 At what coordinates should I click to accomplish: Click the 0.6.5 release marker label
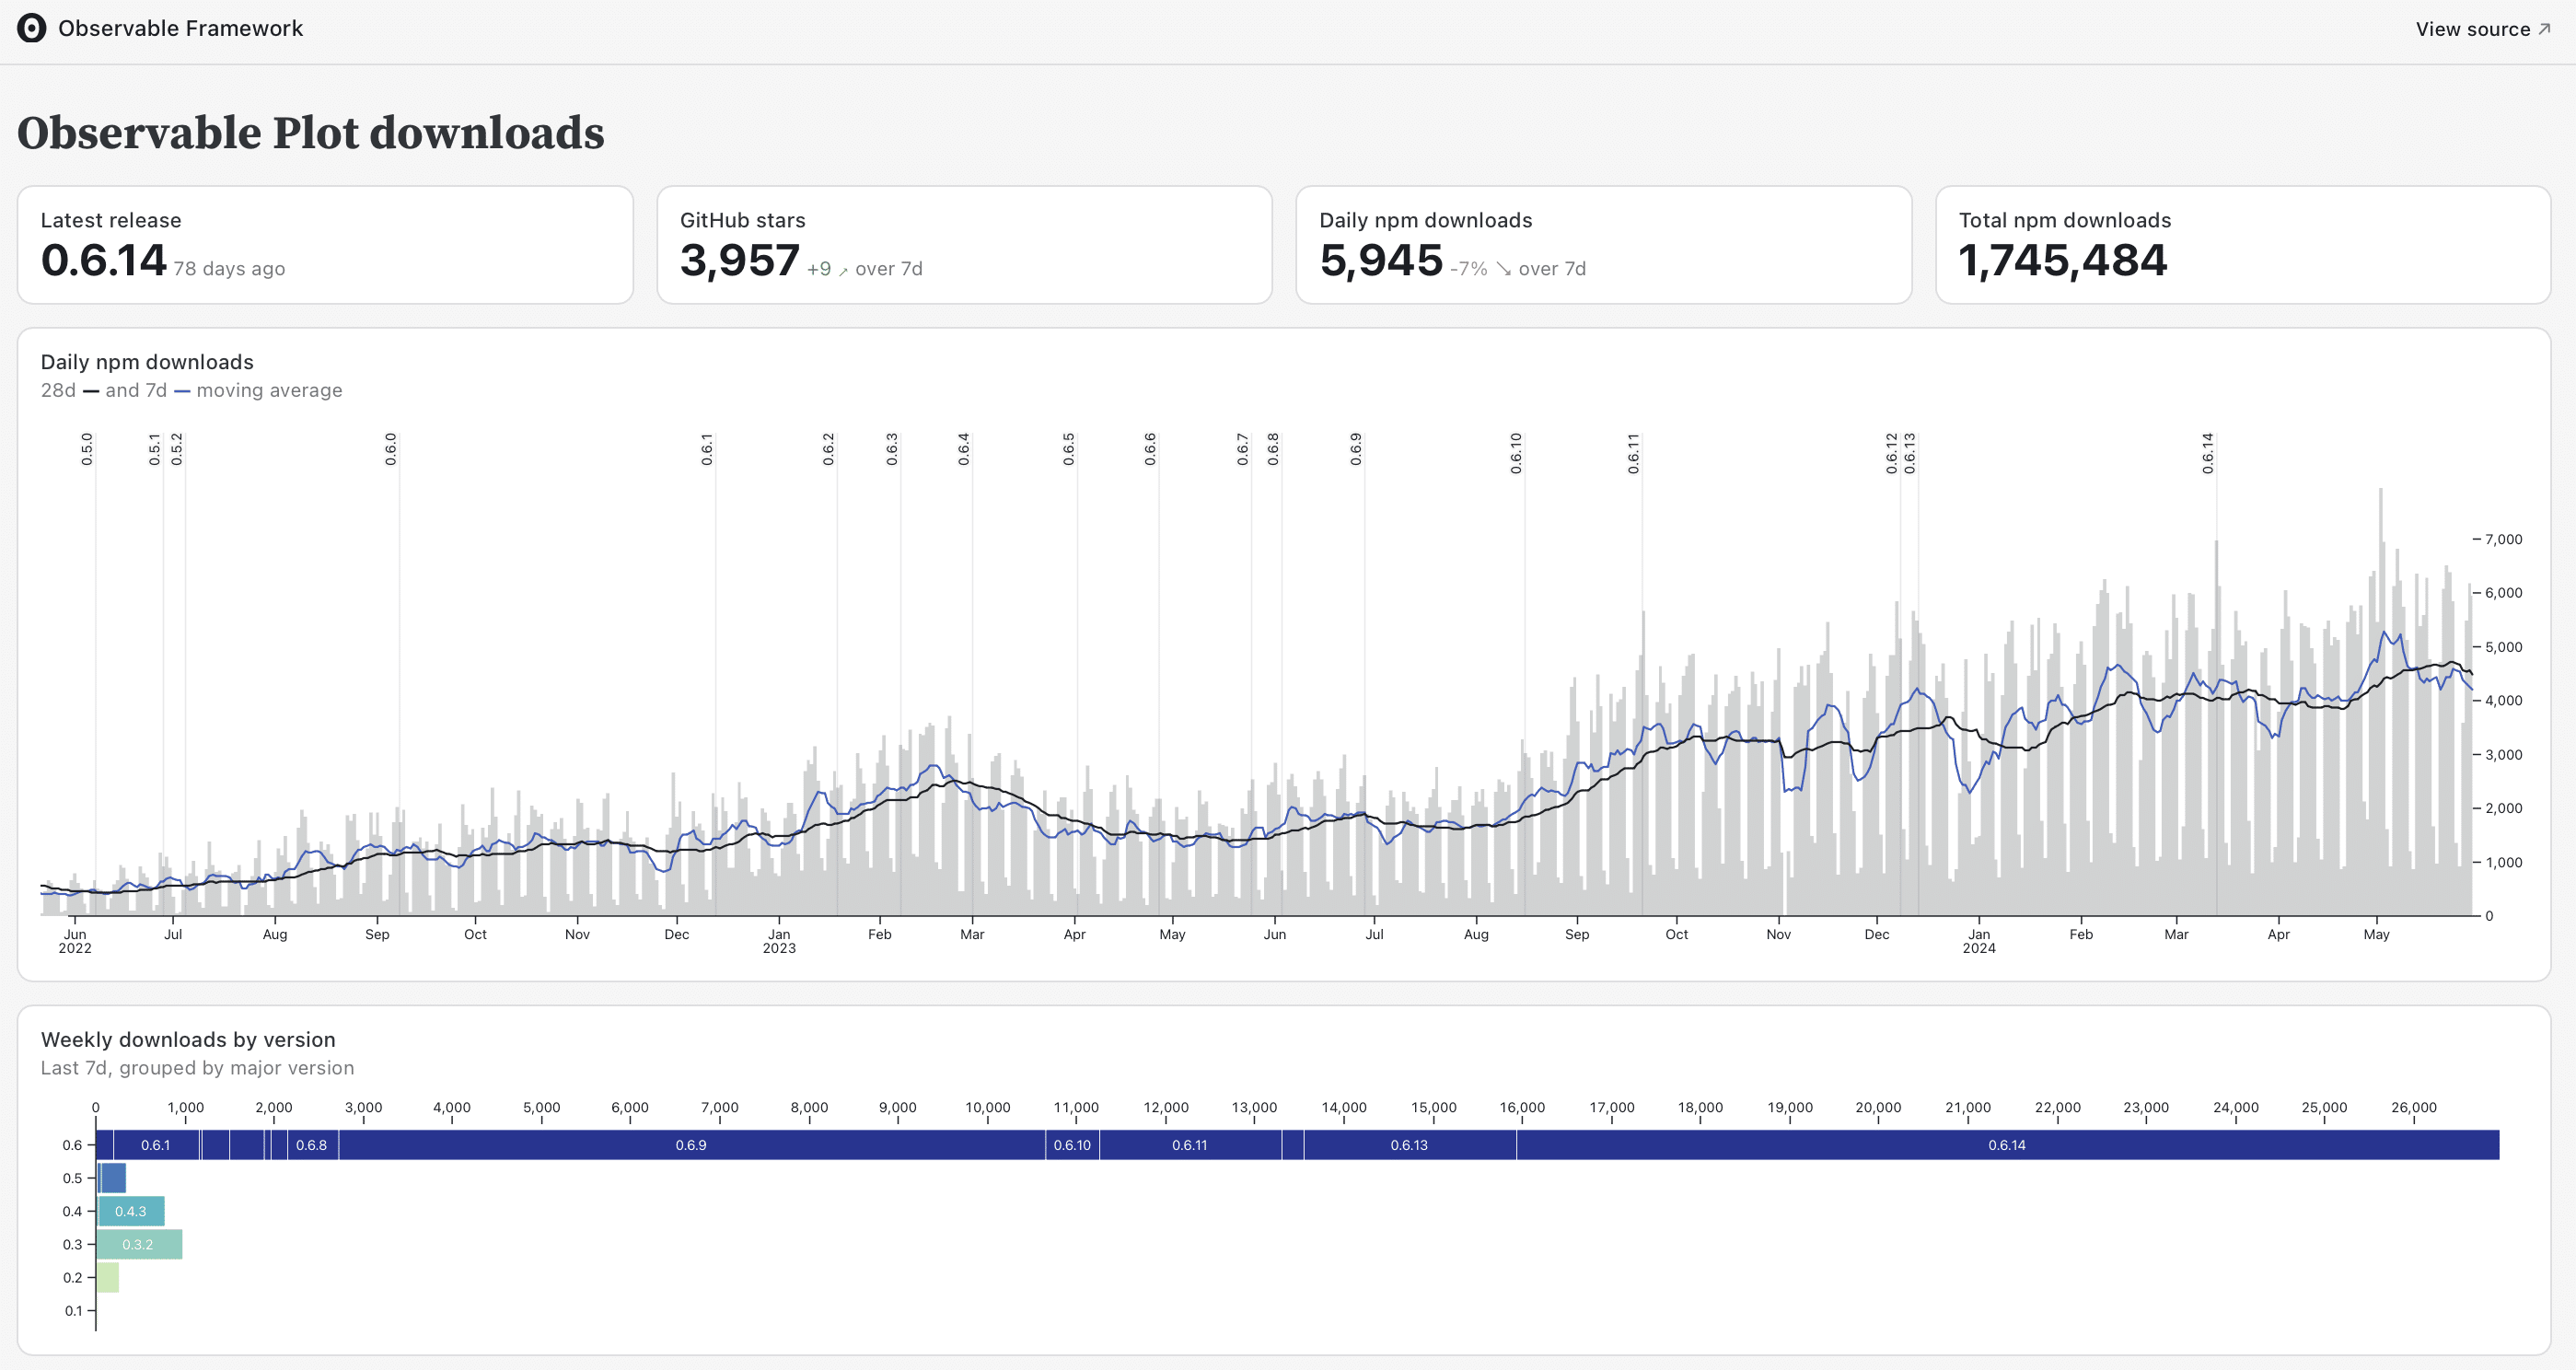point(1069,449)
